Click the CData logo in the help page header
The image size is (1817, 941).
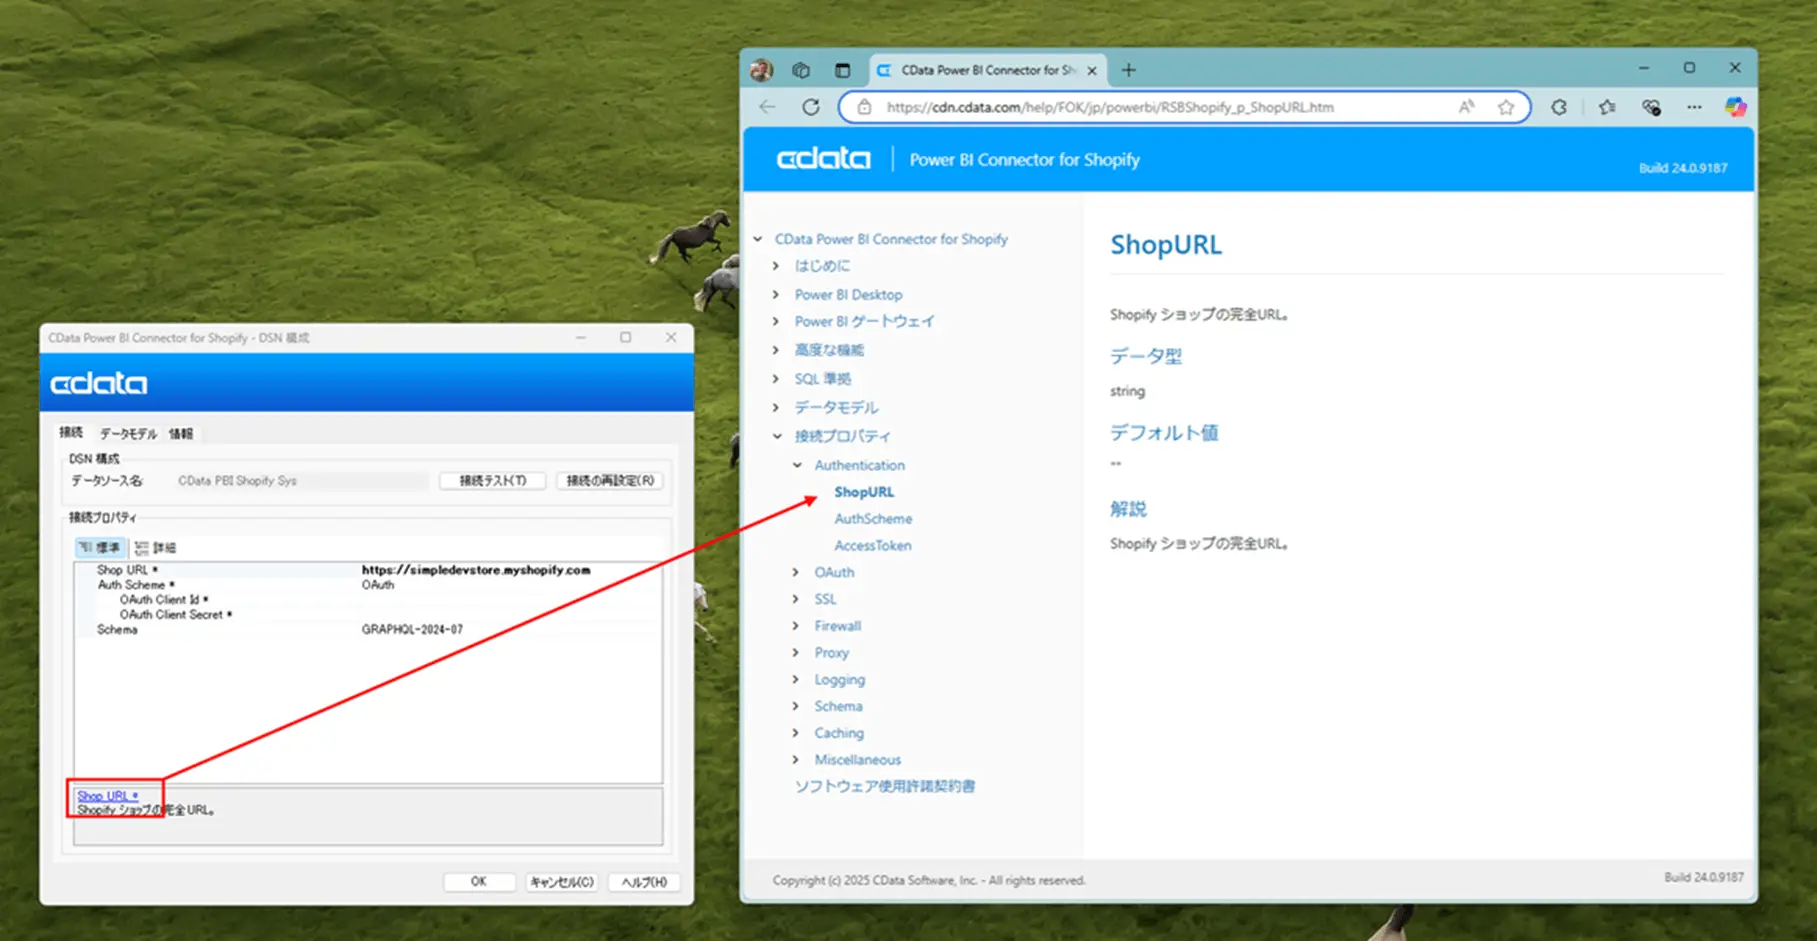pos(822,158)
